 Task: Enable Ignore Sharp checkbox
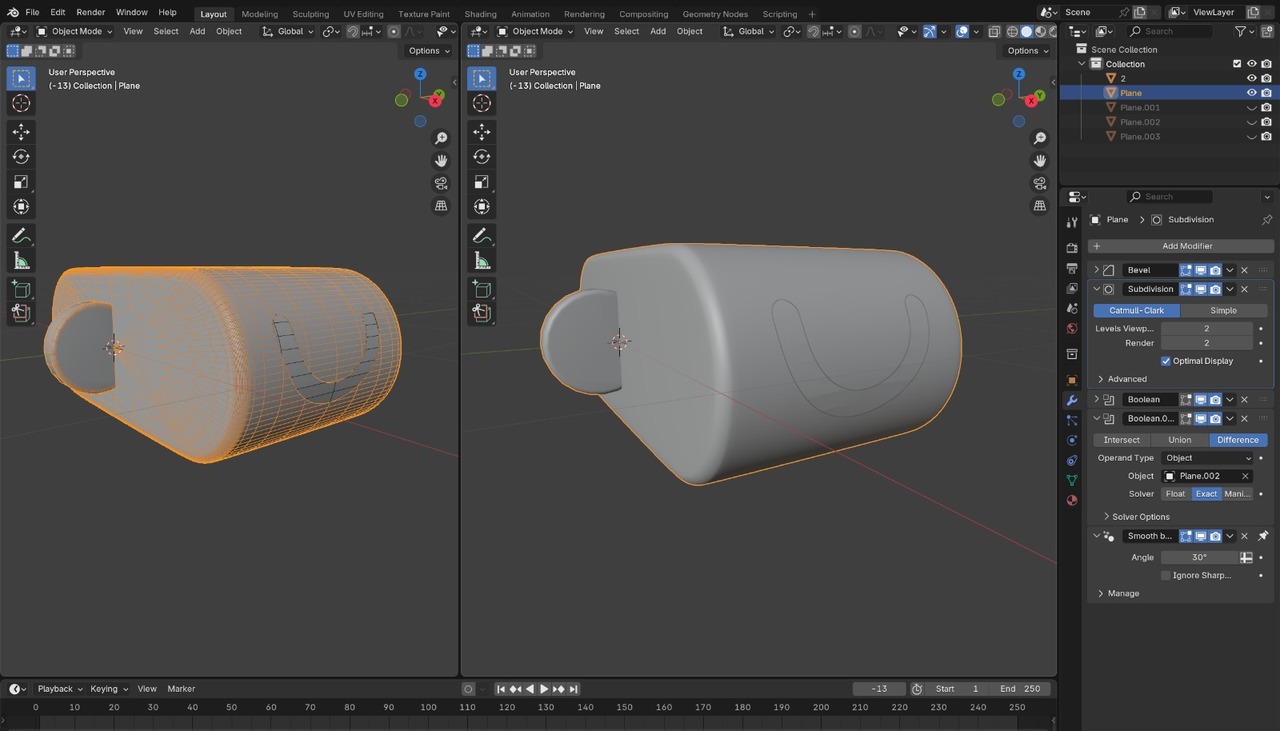(1166, 575)
